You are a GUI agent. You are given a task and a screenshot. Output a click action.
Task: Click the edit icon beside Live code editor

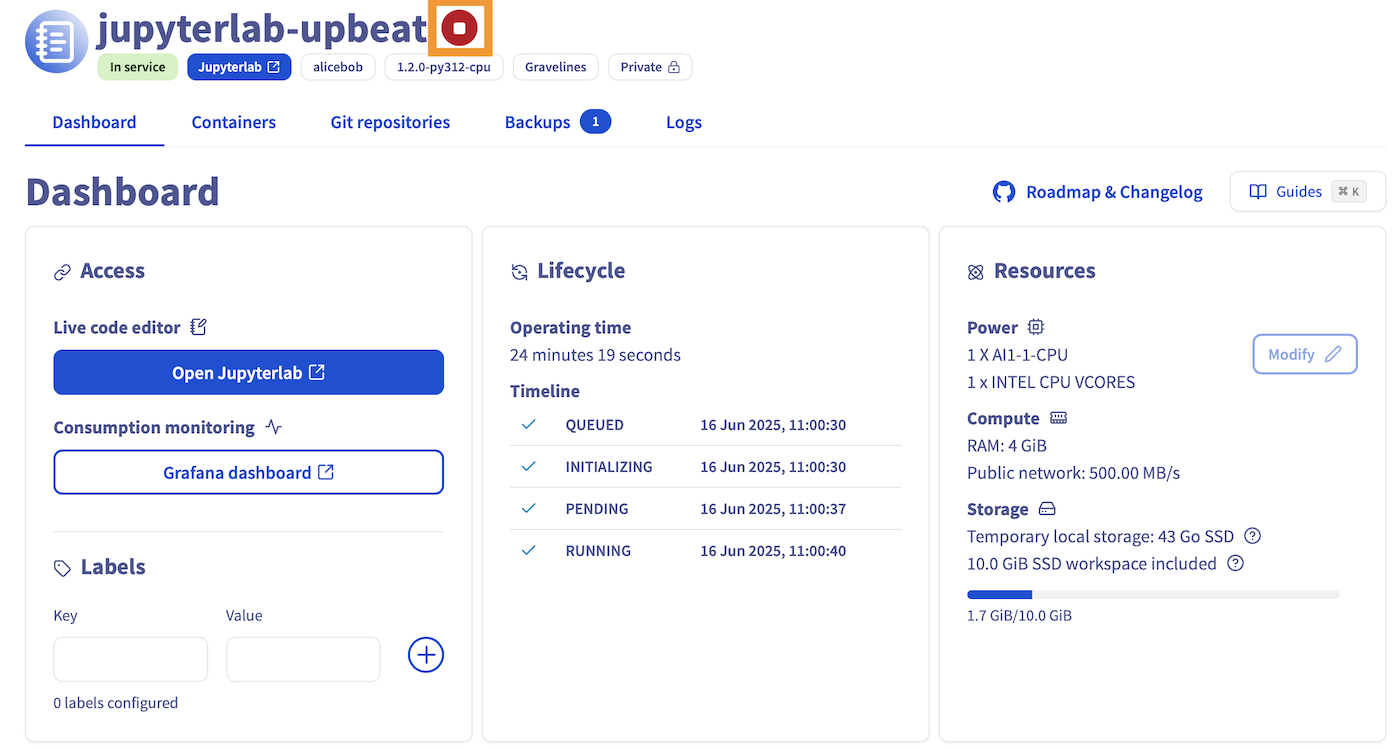[x=198, y=327]
